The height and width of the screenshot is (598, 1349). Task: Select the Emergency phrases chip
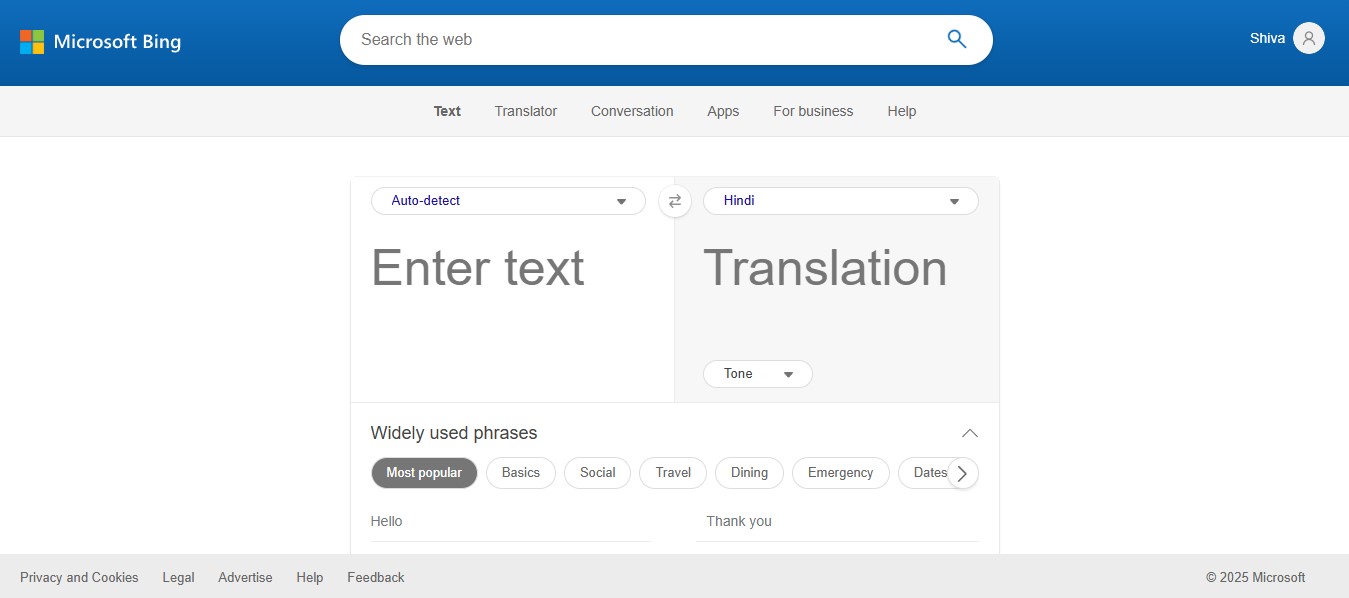(x=841, y=472)
